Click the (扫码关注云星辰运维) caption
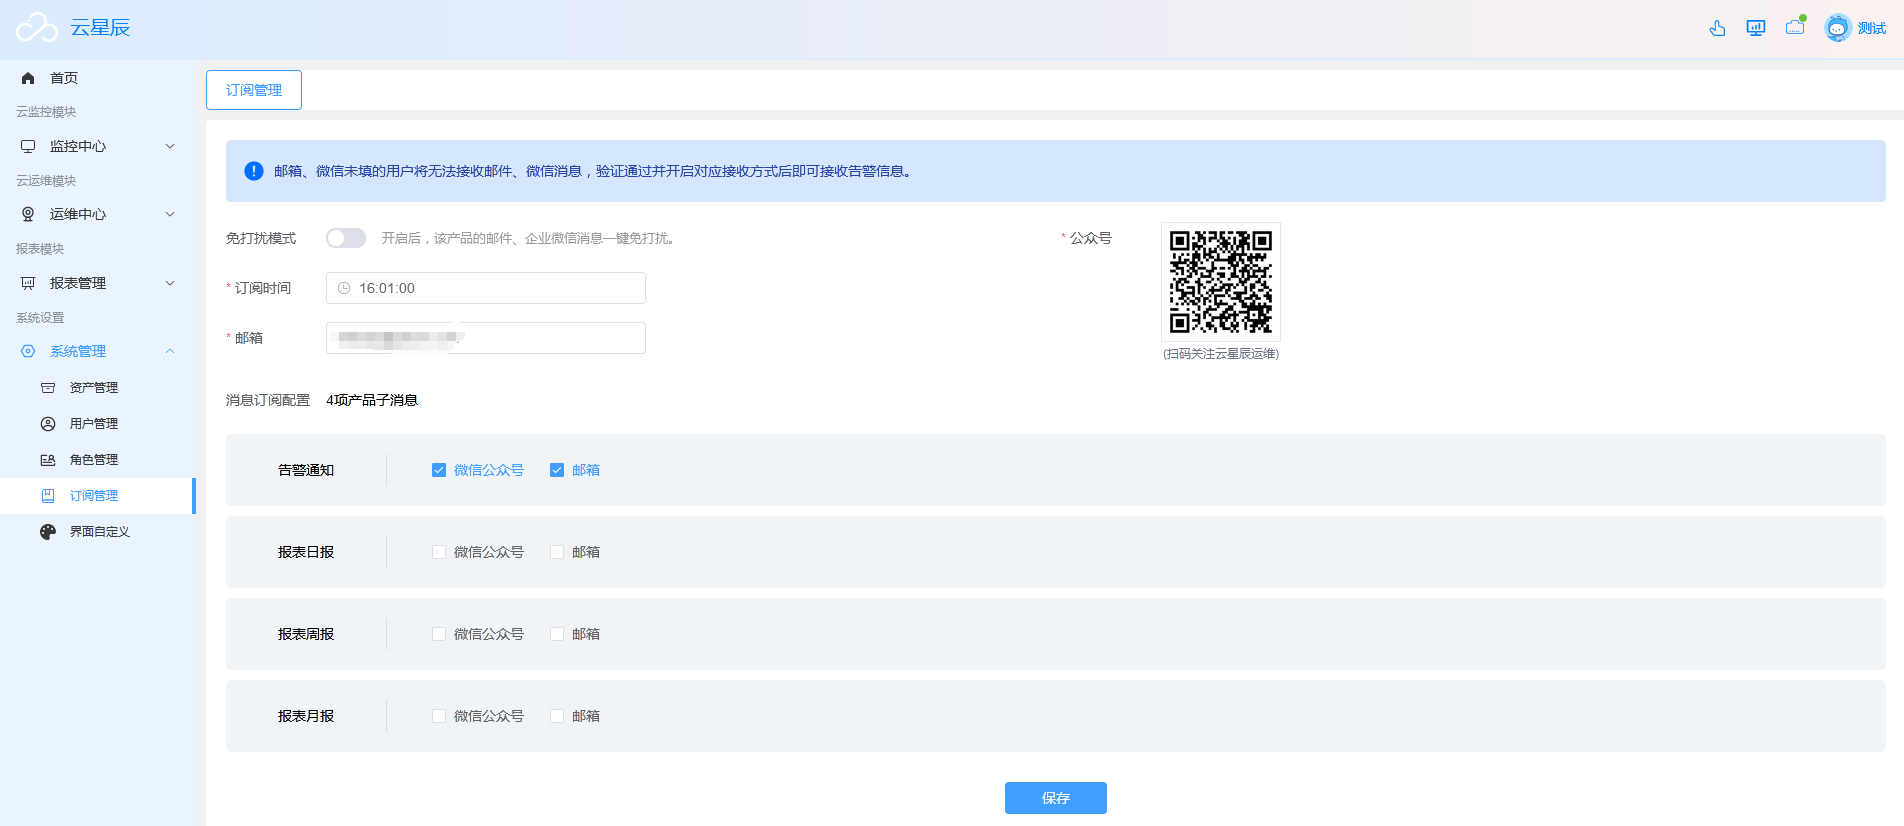 (x=1221, y=354)
